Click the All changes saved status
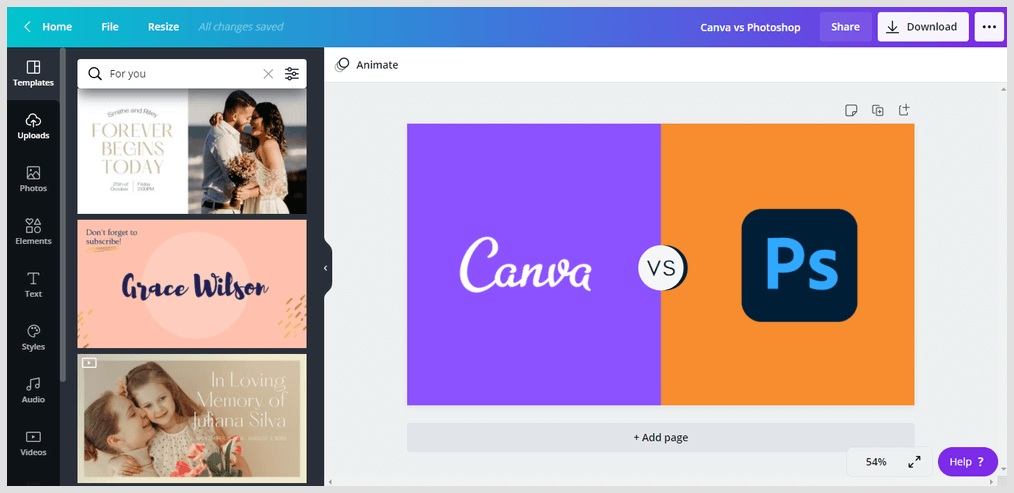Screen dimensions: 1014x493 coord(241,27)
